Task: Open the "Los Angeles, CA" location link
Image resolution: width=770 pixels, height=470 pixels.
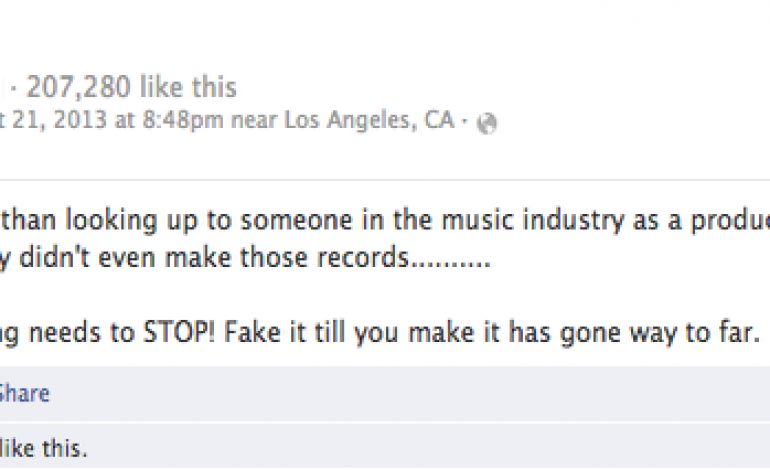Action: 369,121
